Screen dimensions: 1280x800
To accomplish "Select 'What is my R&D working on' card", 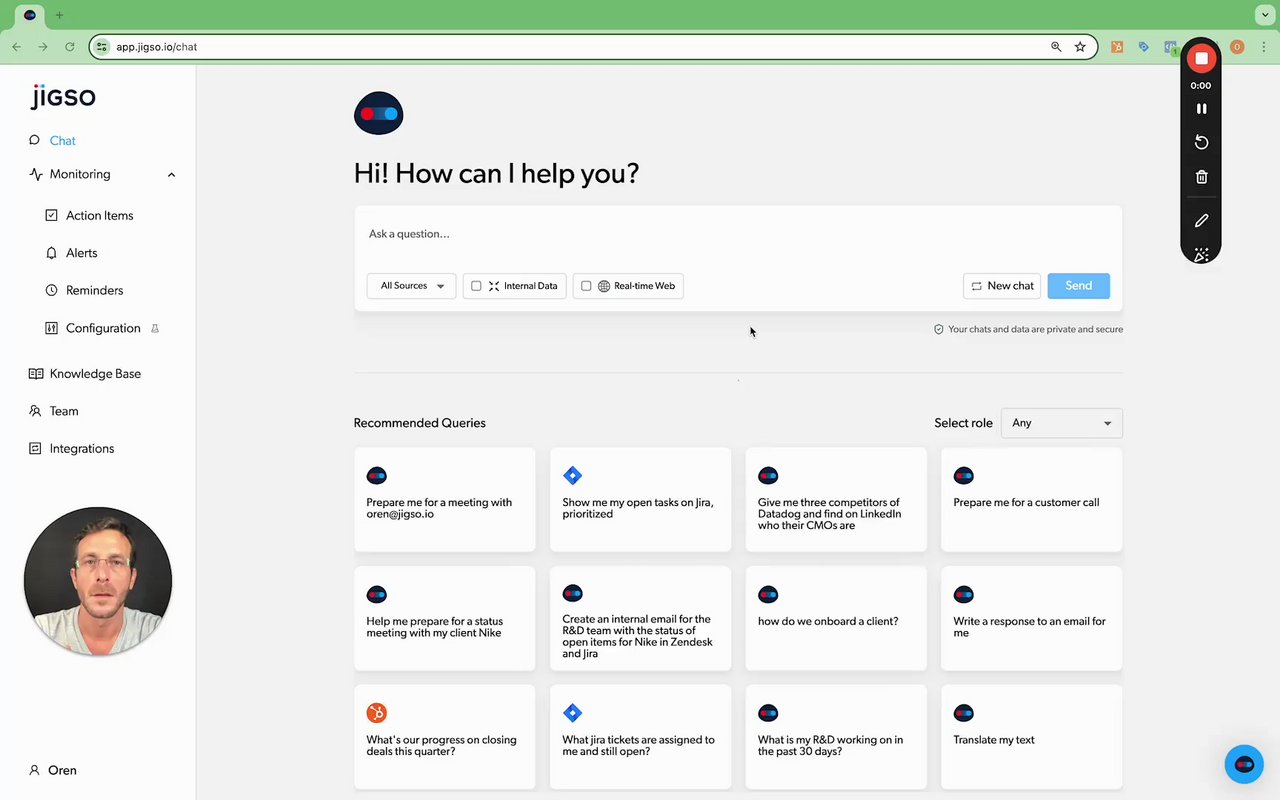I will tap(836, 737).
